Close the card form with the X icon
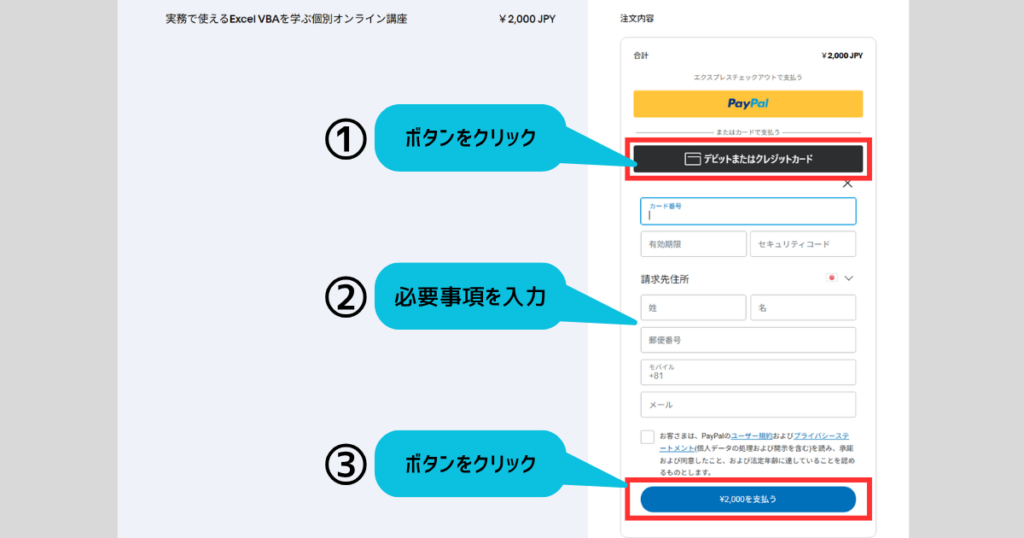The height and width of the screenshot is (538, 1024). point(847,183)
